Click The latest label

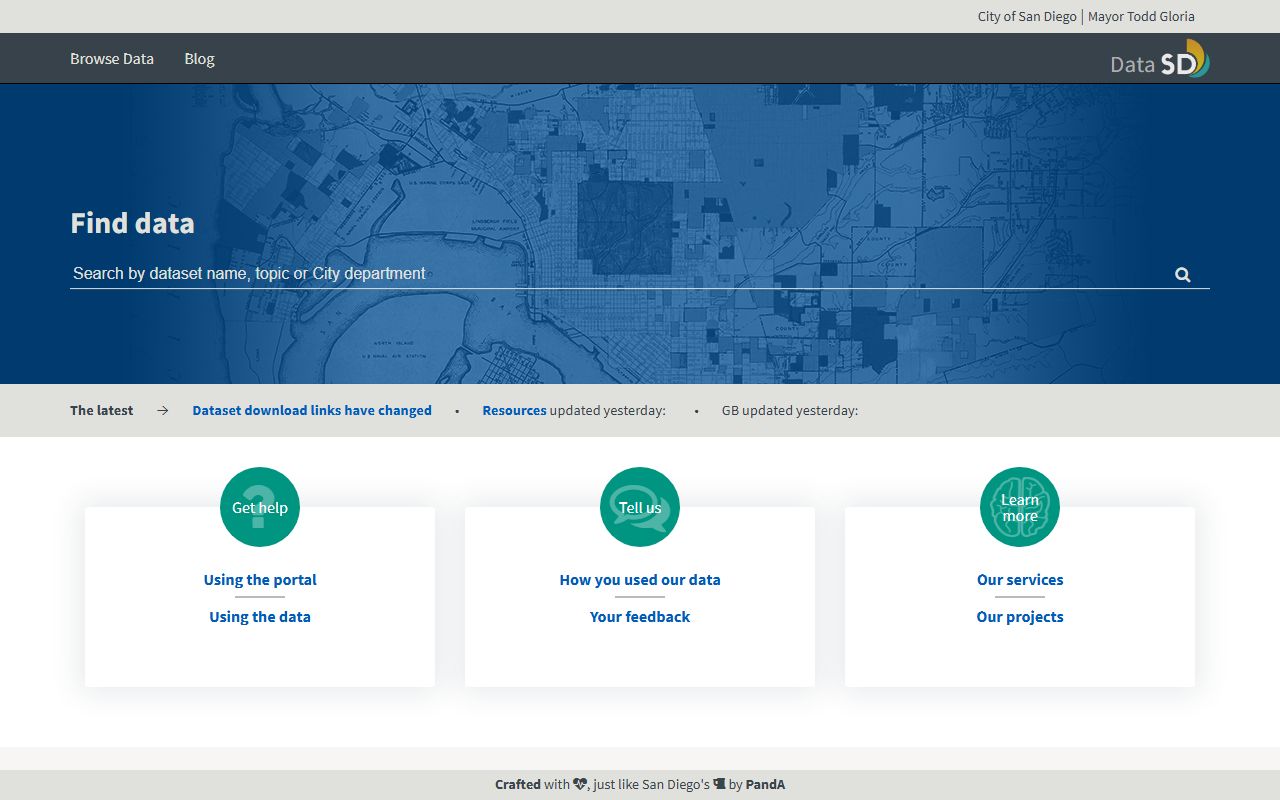101,410
